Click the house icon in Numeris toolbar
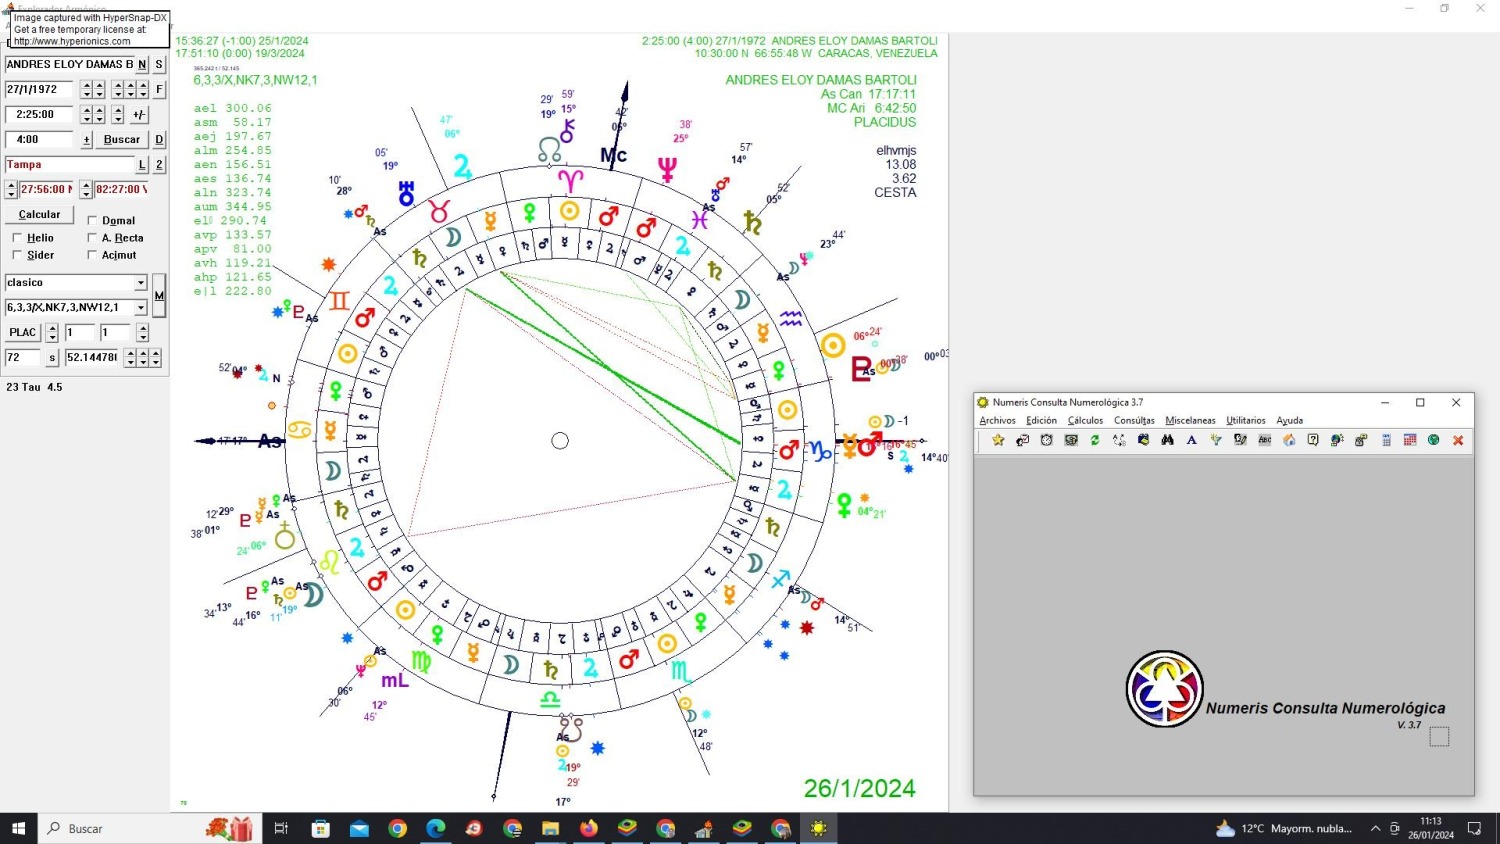 (1289, 440)
